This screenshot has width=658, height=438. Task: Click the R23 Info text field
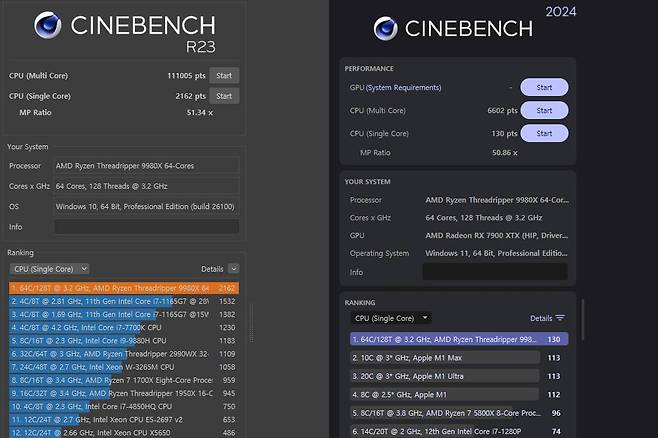tap(147, 227)
